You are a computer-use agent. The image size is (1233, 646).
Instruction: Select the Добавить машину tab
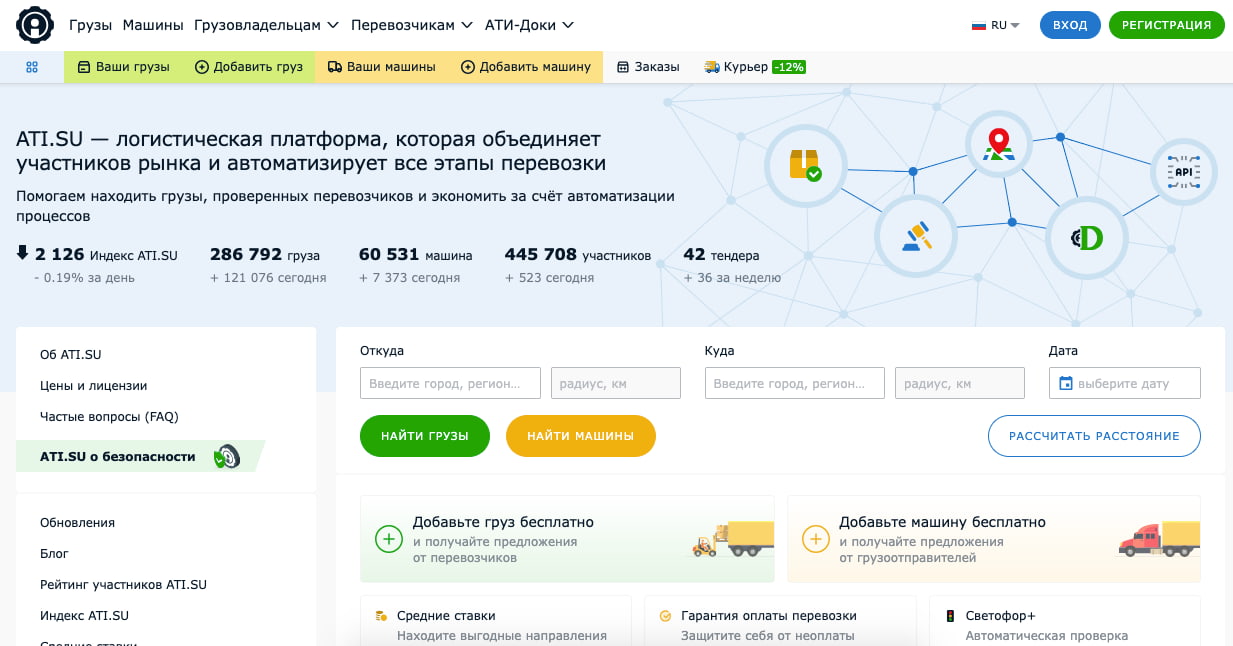click(x=526, y=67)
